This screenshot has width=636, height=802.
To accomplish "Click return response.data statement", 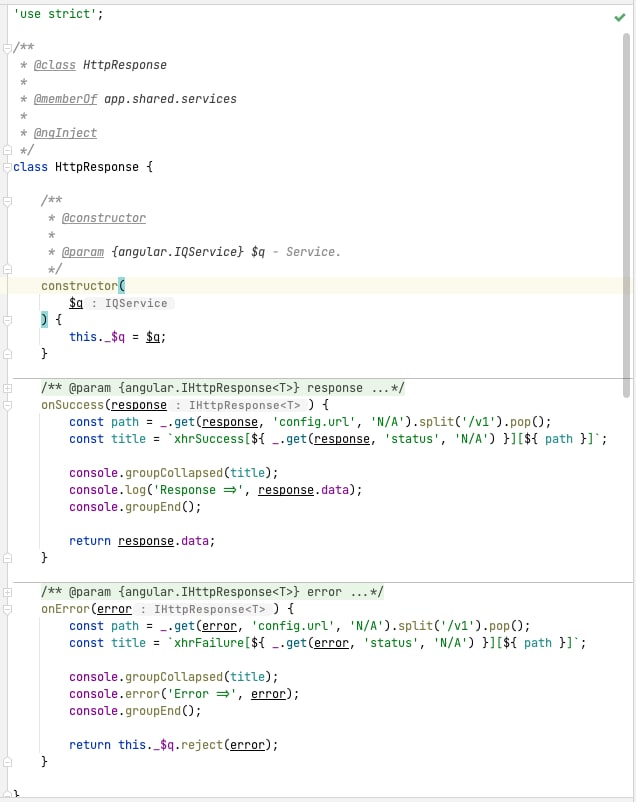I will 142,541.
